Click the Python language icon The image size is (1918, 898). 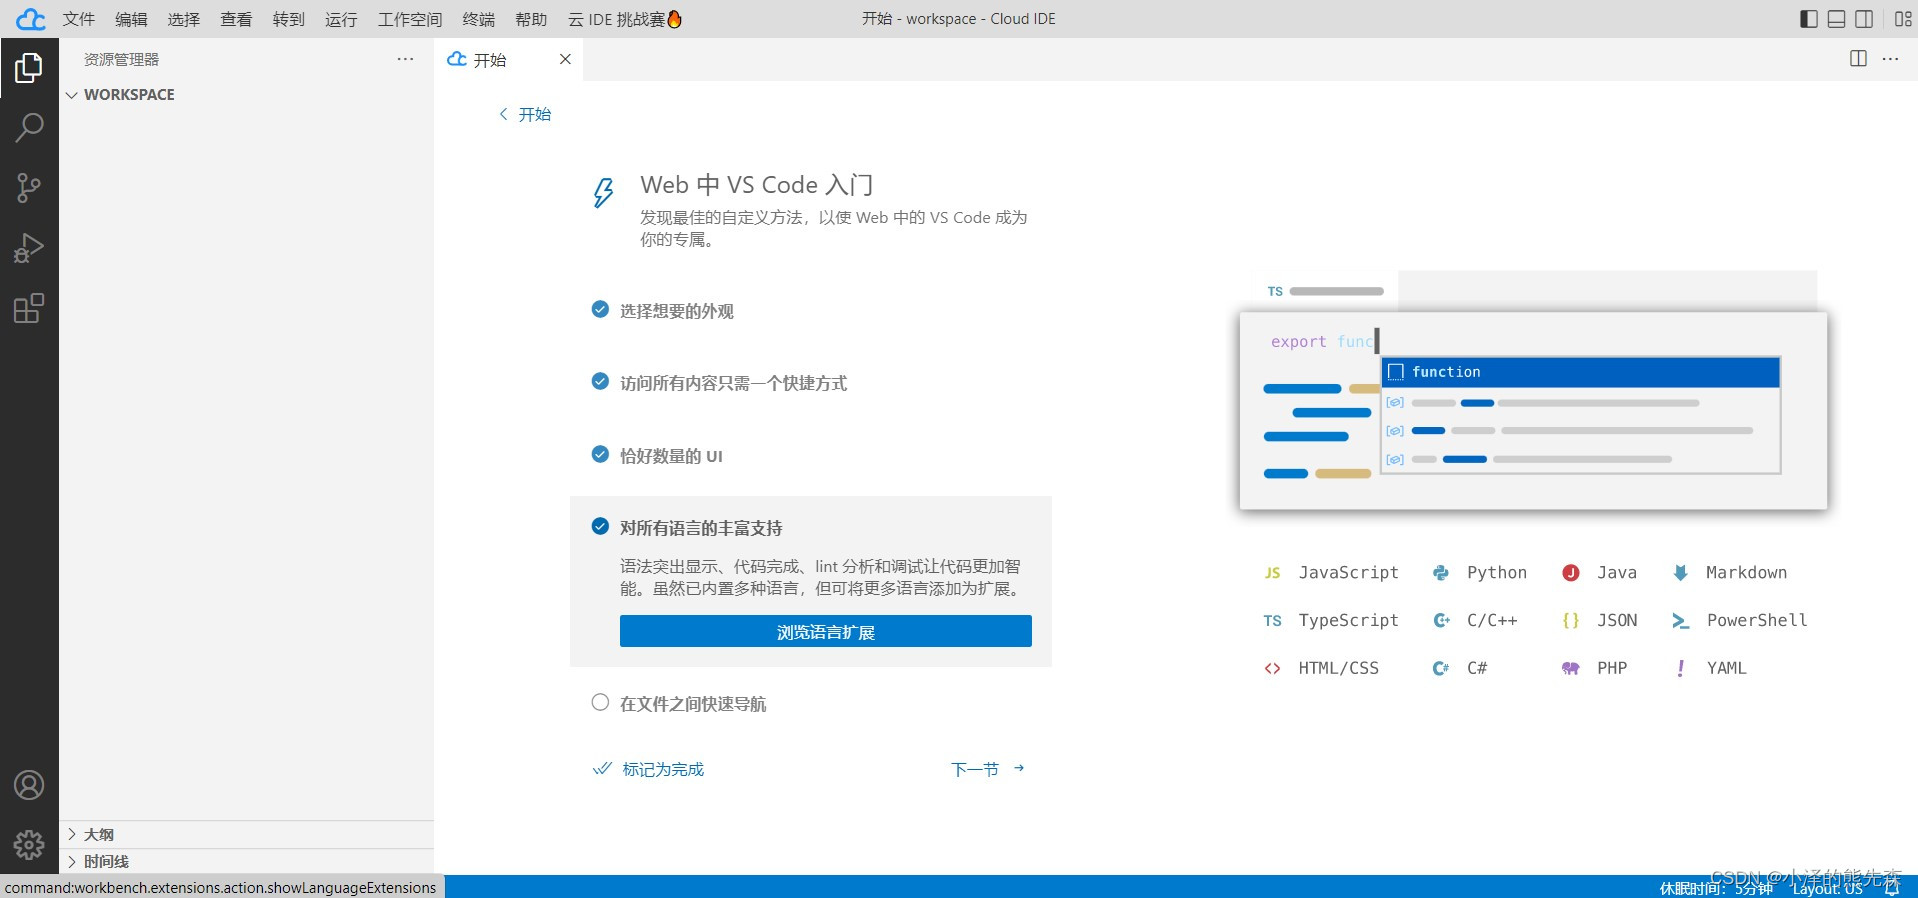coord(1441,573)
